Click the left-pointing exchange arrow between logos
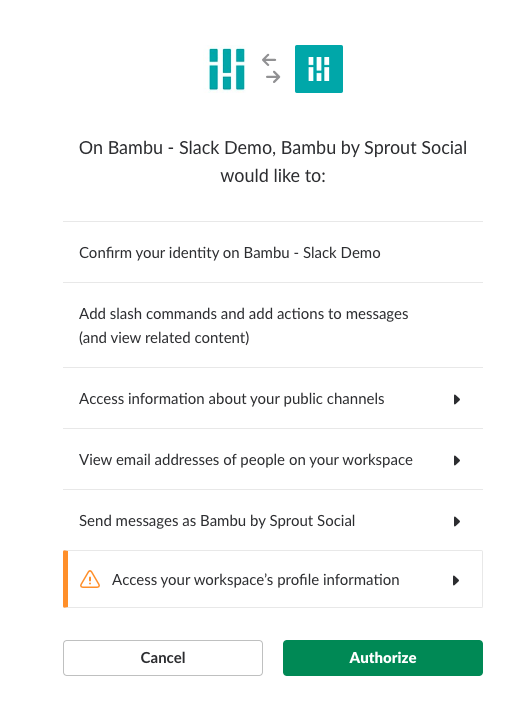This screenshot has width=530, height=703. point(269,60)
